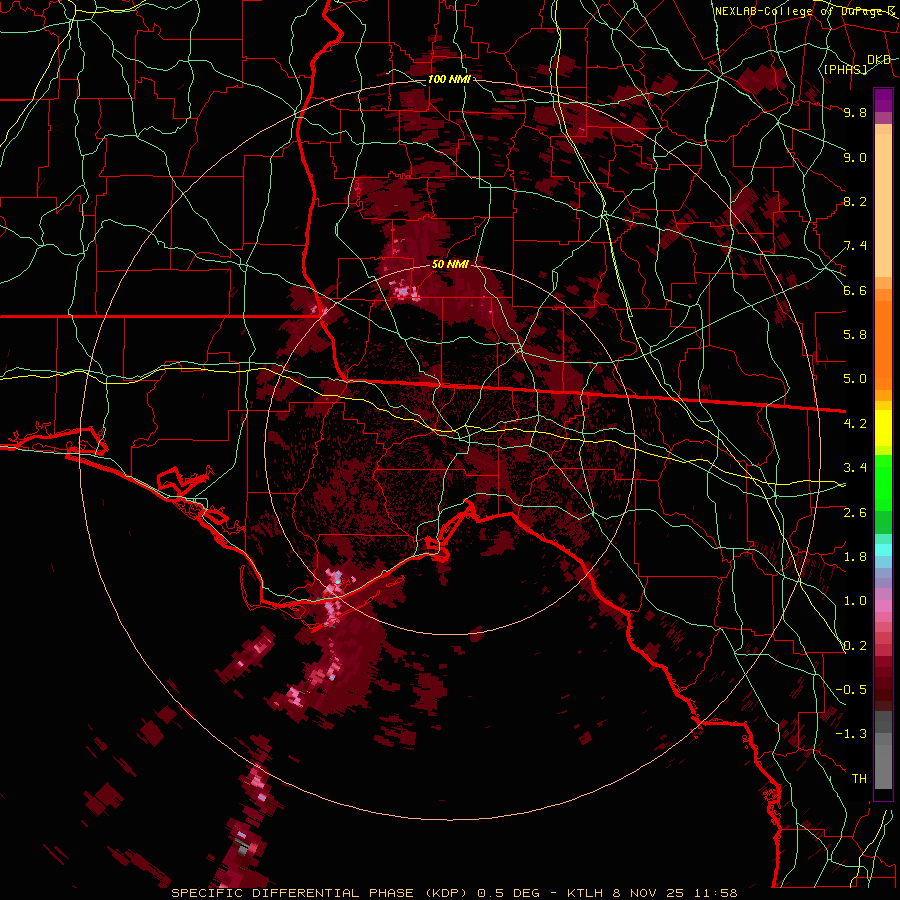Click the purple top segment of color bar

tap(883, 100)
